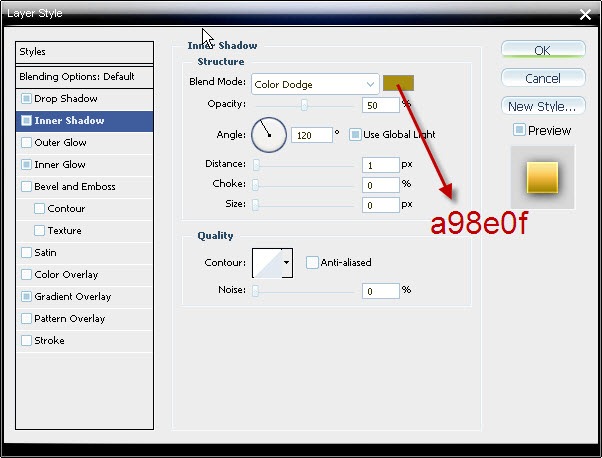Open the Contour picker arrow in Quality
602x458 pixels.
coord(287,263)
